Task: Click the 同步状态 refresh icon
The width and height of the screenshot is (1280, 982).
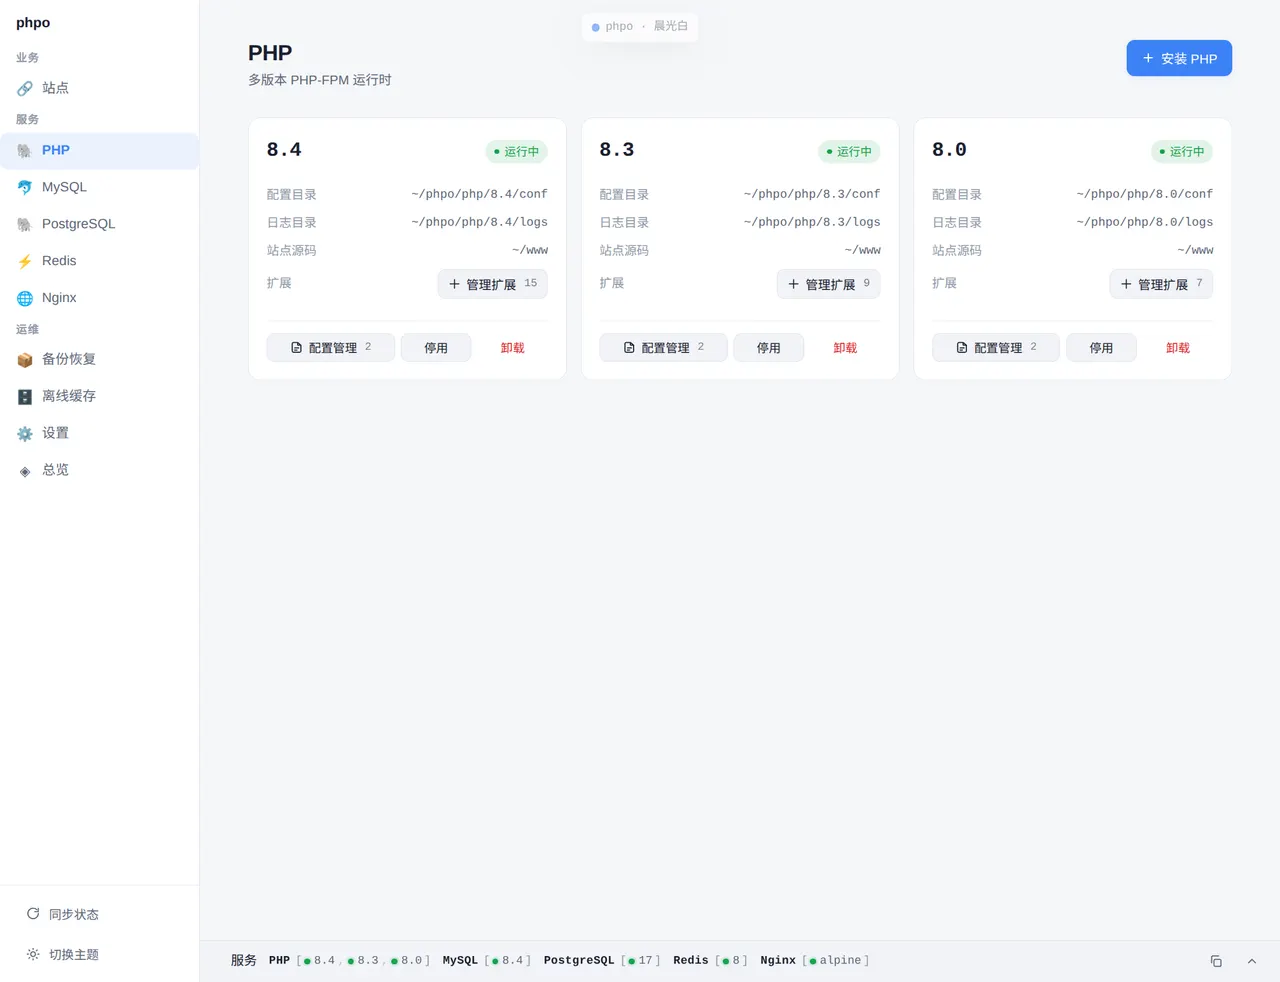Action: (33, 914)
